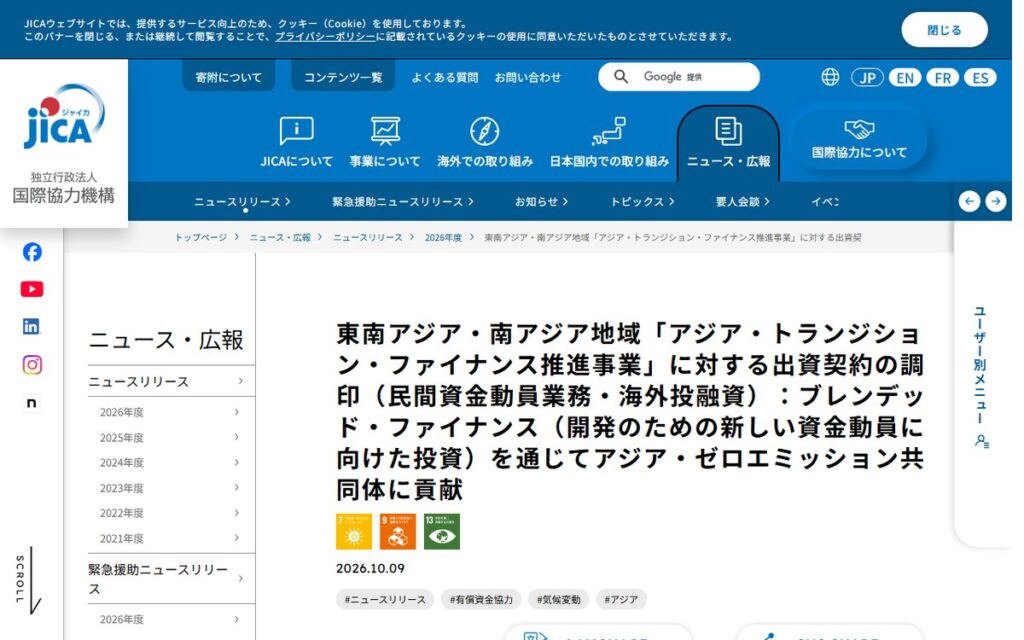Open the LinkedIn icon in the sidebar
This screenshot has height=640, width=1024.
tap(31, 327)
